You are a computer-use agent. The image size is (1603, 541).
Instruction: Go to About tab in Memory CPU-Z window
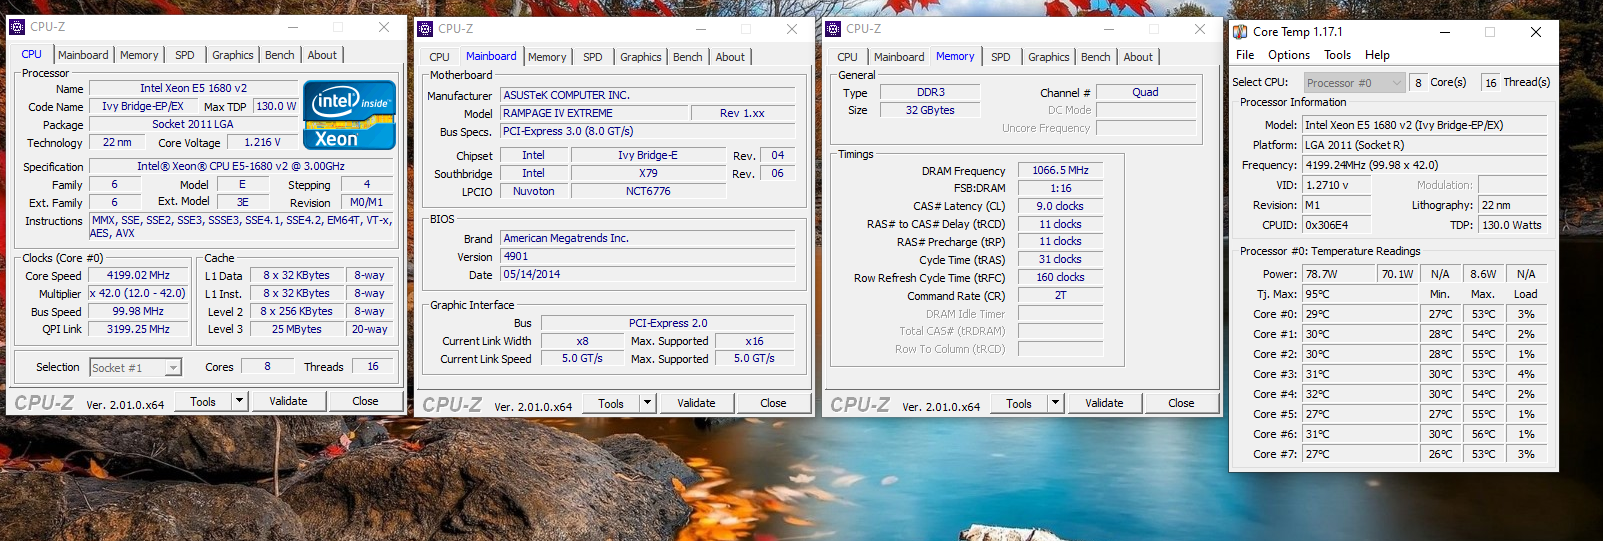click(1138, 57)
